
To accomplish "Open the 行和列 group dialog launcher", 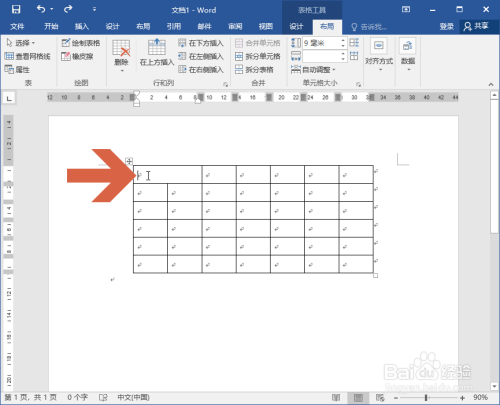I will 225,85.
